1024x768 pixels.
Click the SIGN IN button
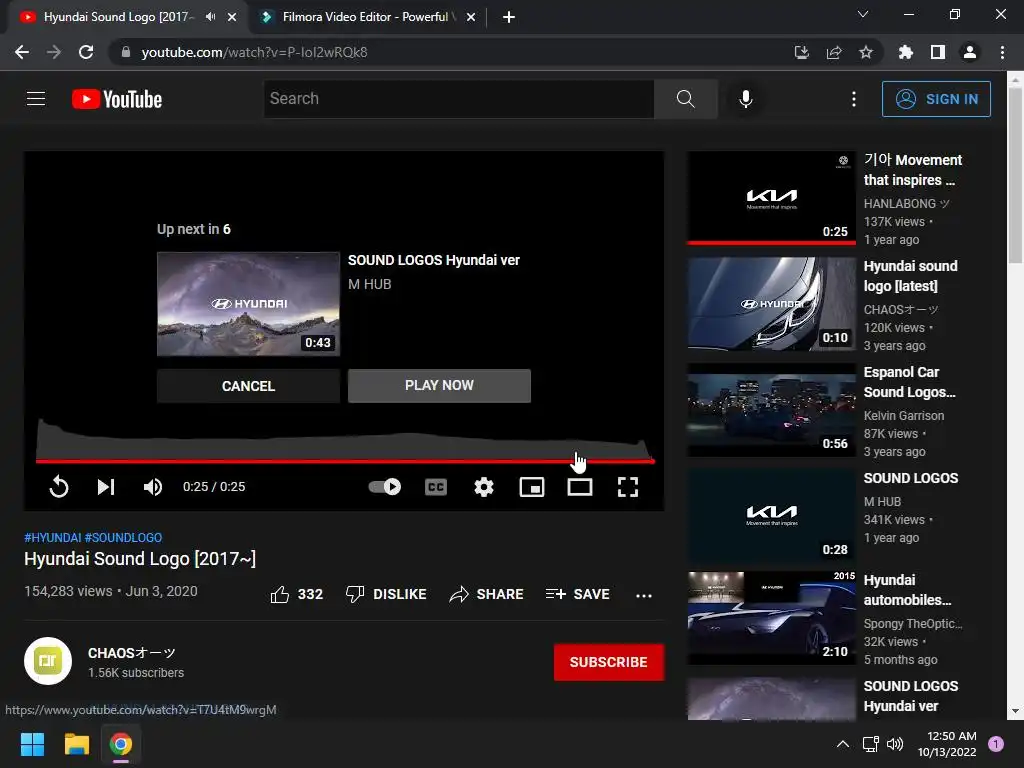[936, 99]
